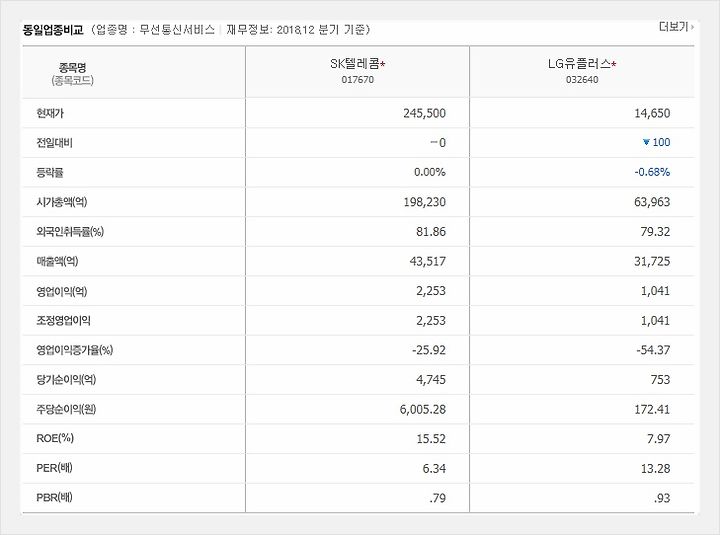Select the 외국인취득률(%) row label

pos(70,231)
